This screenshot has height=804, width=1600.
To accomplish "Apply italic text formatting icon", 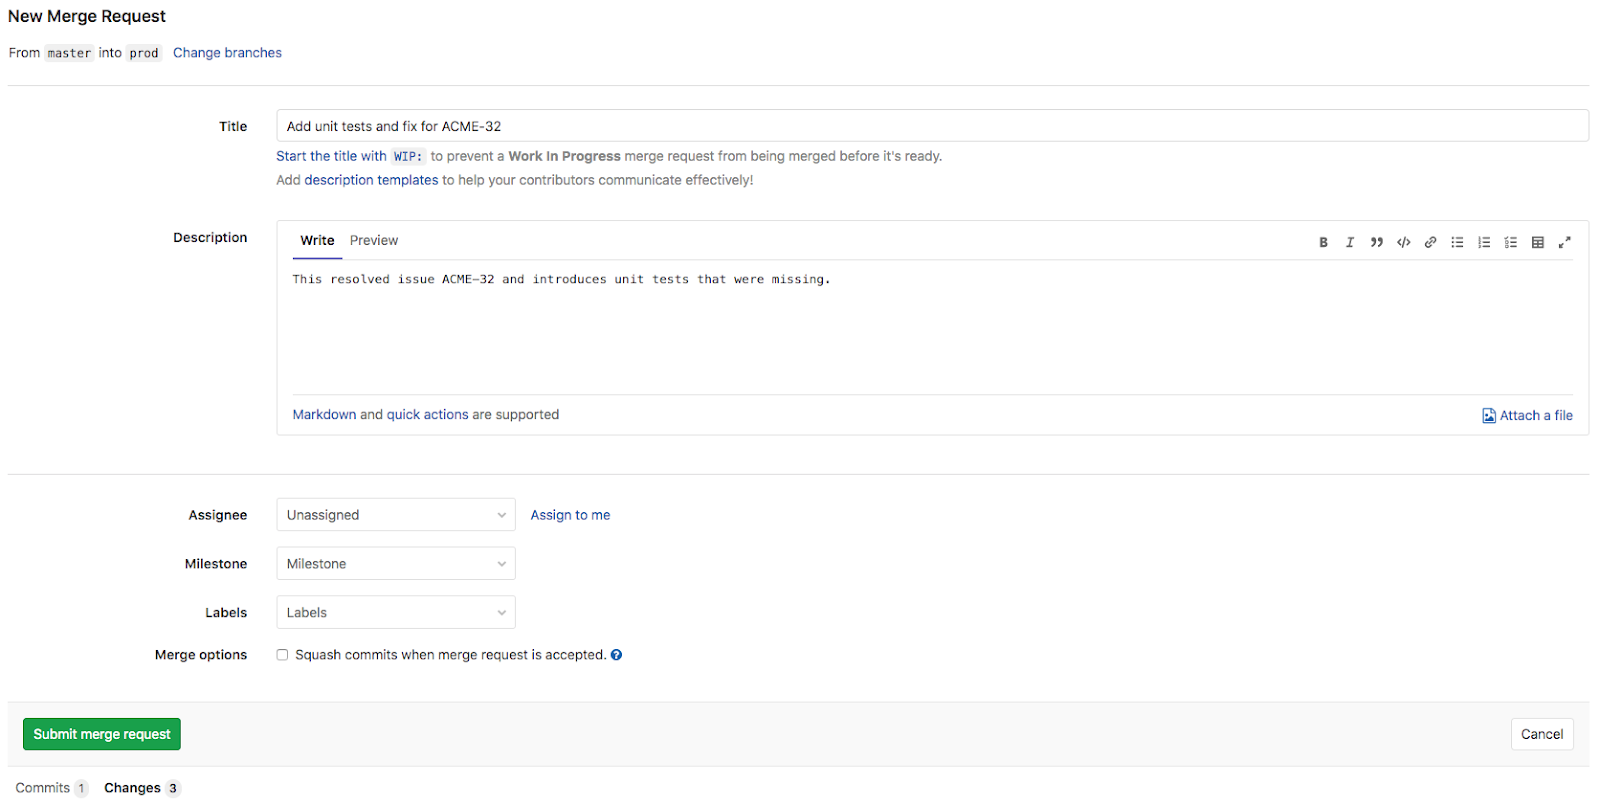I will pos(1350,242).
